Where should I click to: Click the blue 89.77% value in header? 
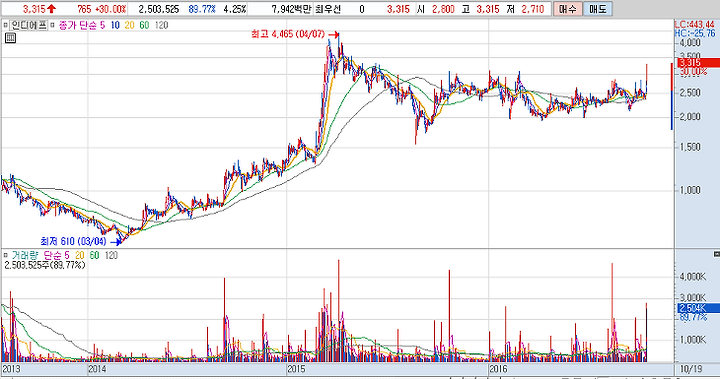(x=202, y=9)
